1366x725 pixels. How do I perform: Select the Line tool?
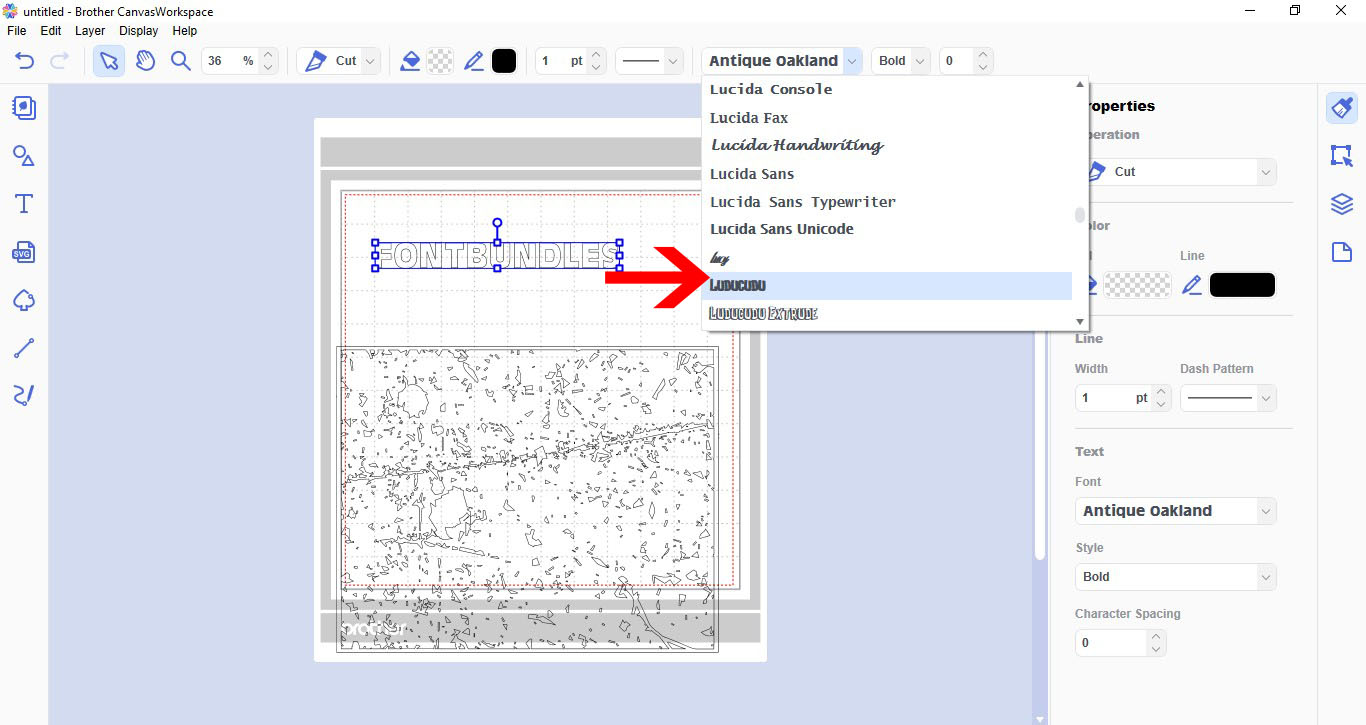pyautogui.click(x=23, y=347)
